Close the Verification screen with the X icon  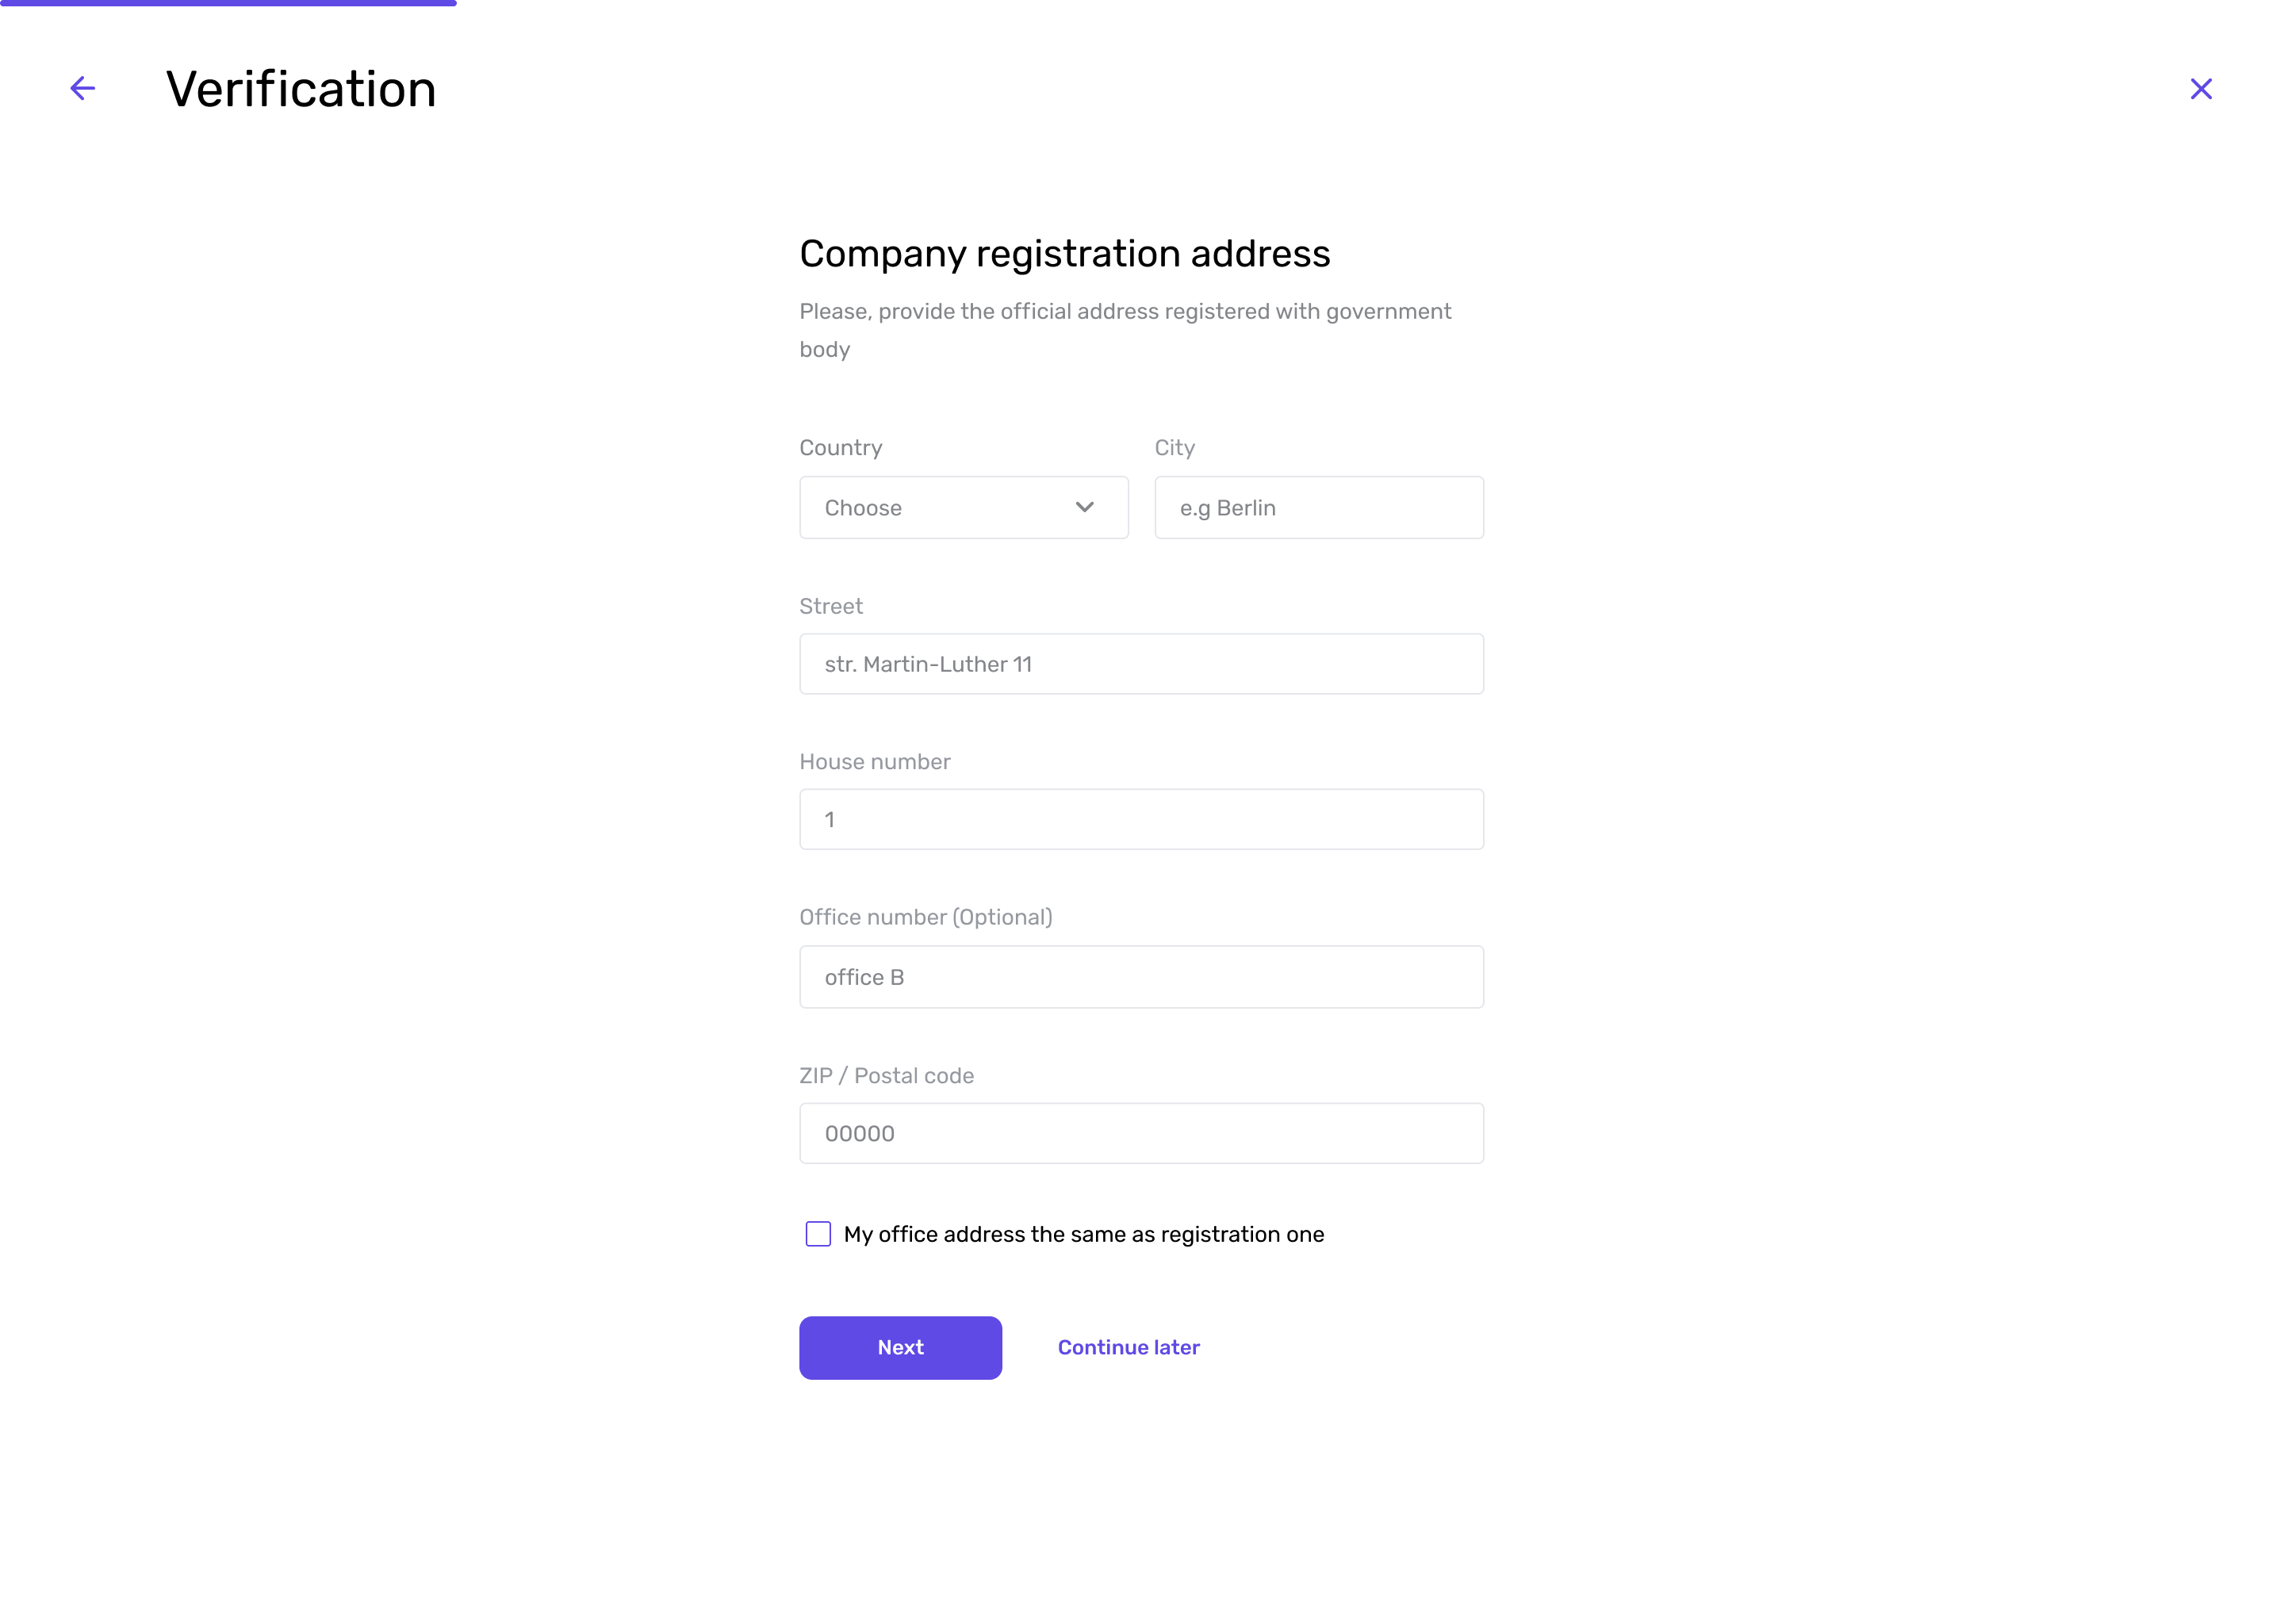[x=2200, y=89]
